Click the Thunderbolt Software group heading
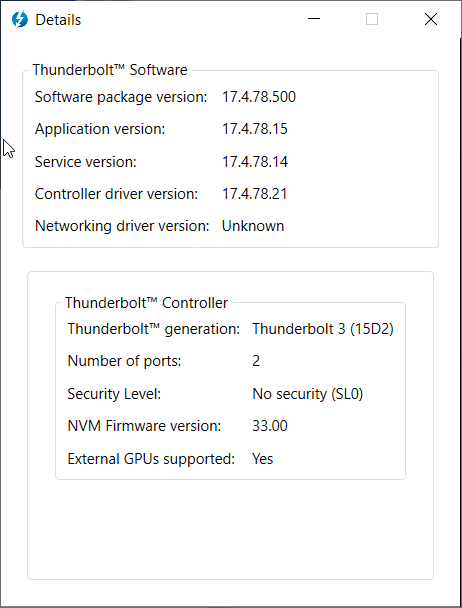This screenshot has width=462, height=608. point(110,70)
